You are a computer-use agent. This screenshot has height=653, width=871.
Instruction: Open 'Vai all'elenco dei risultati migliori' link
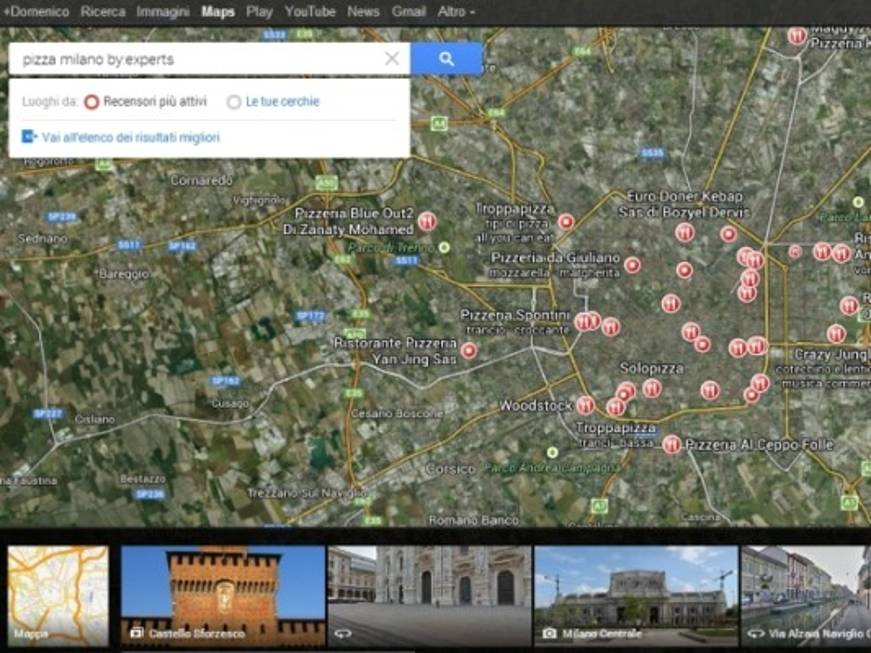(x=131, y=137)
